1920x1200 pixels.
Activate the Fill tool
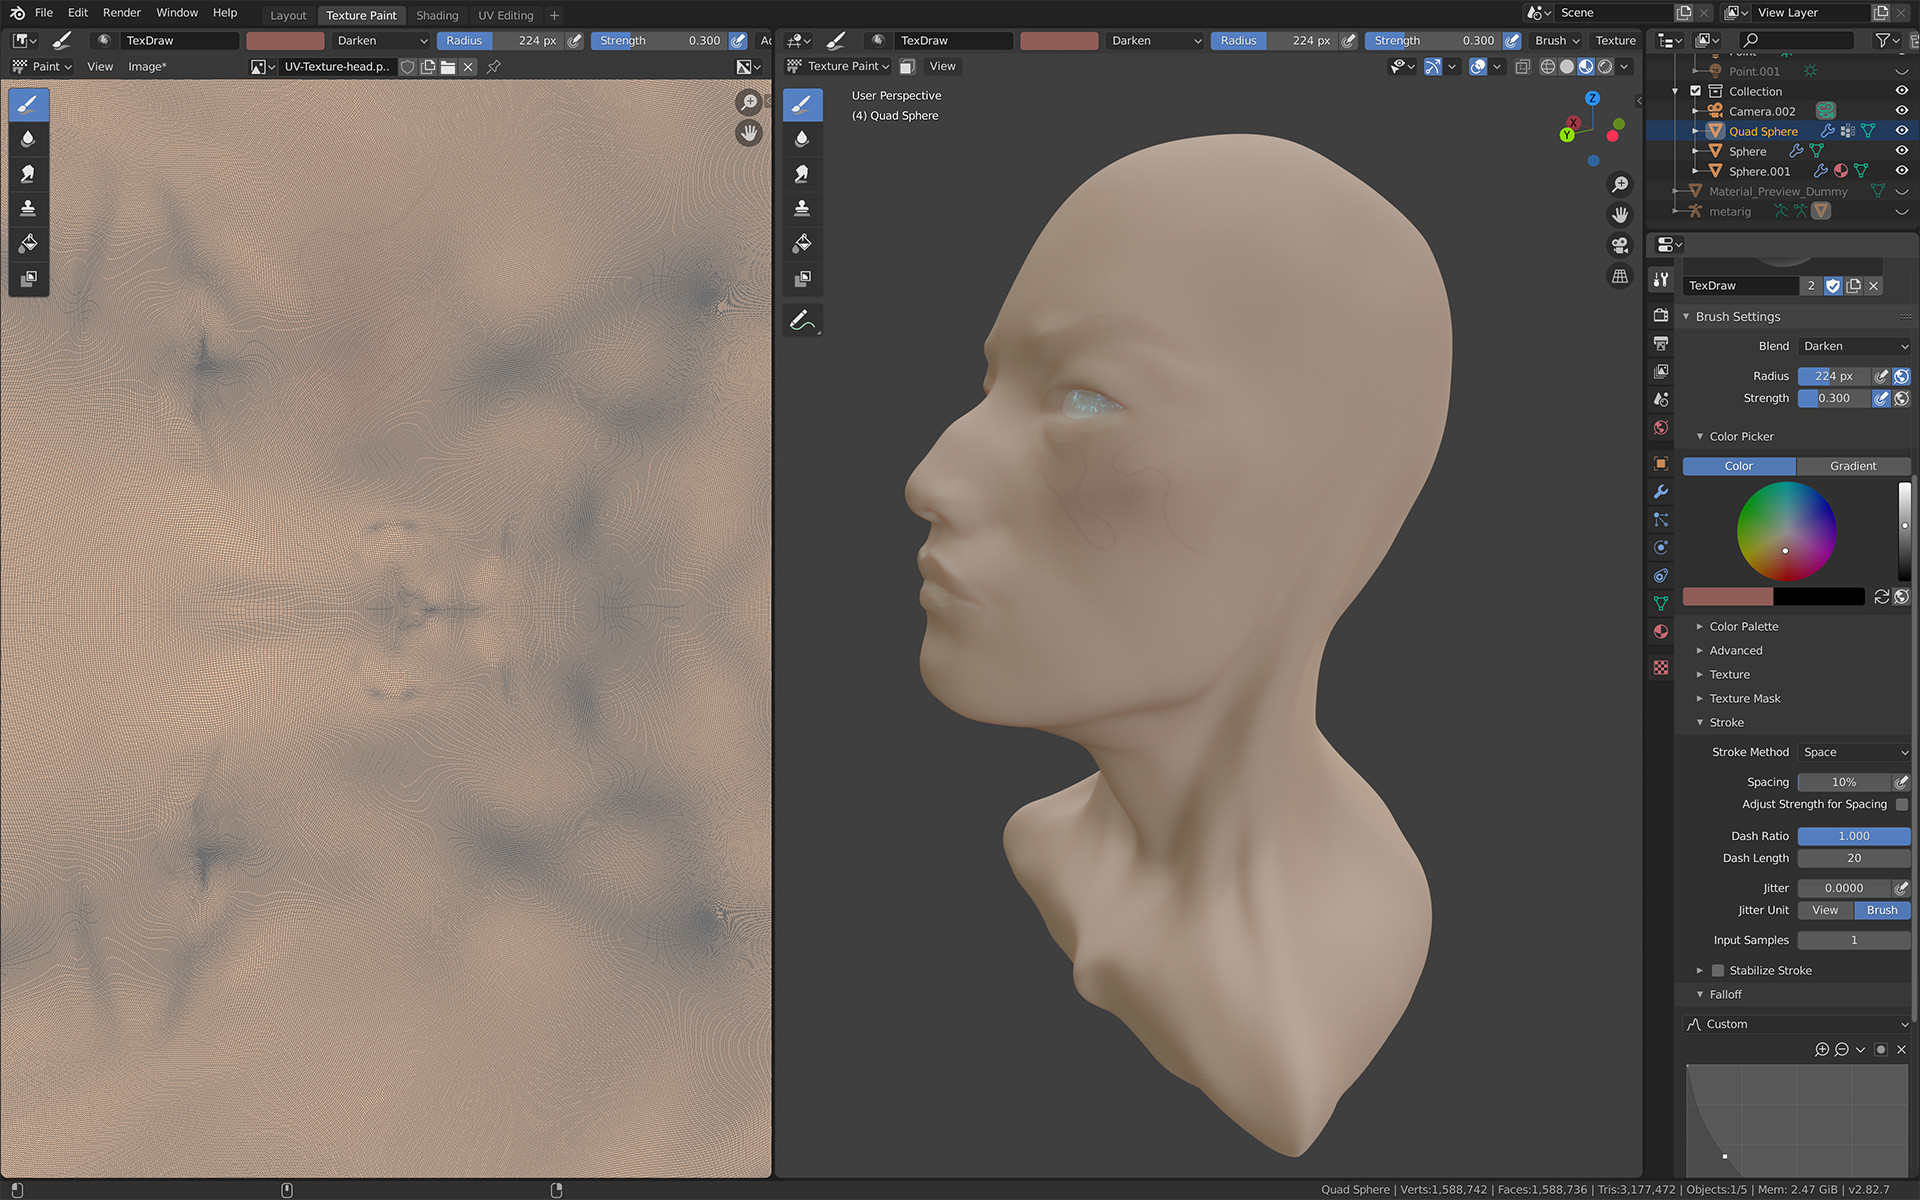[28, 242]
